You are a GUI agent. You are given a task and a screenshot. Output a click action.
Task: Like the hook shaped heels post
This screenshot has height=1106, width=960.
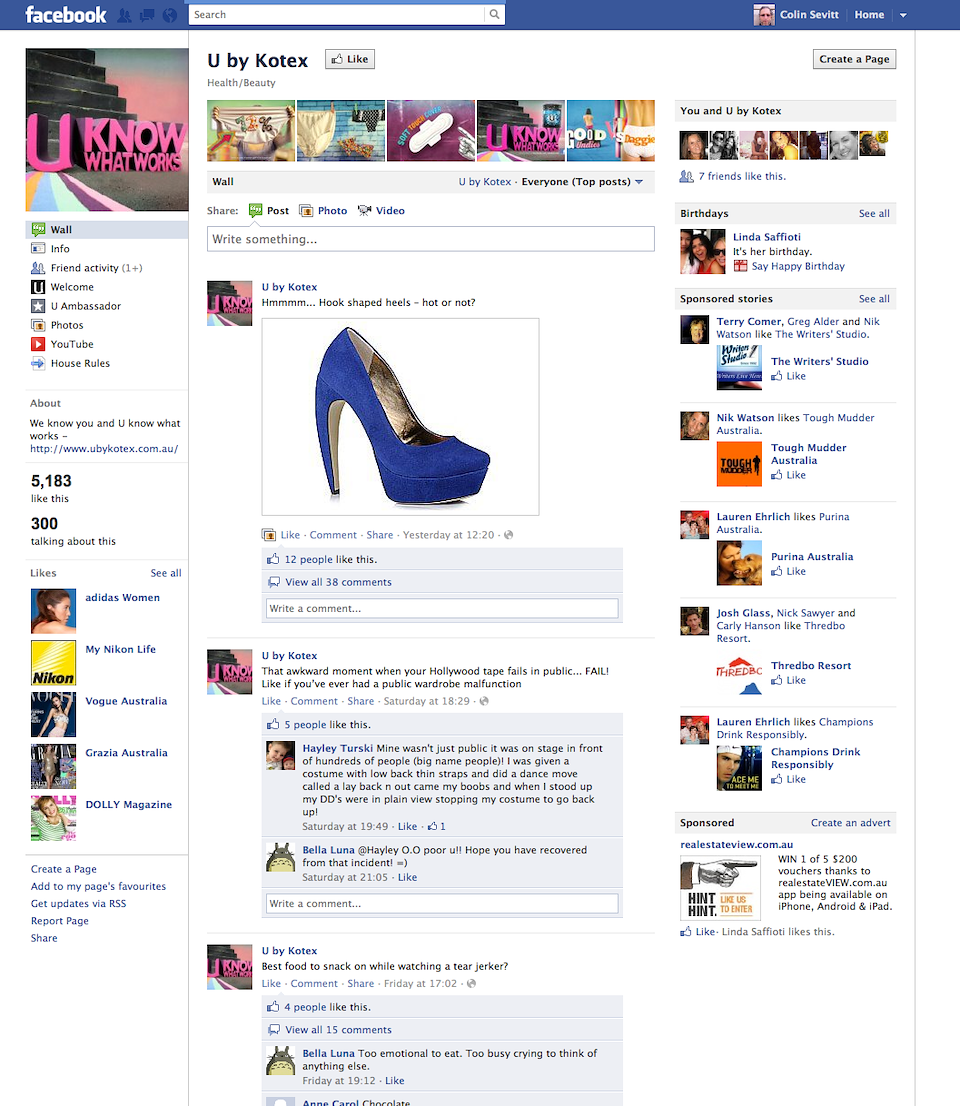pos(290,535)
